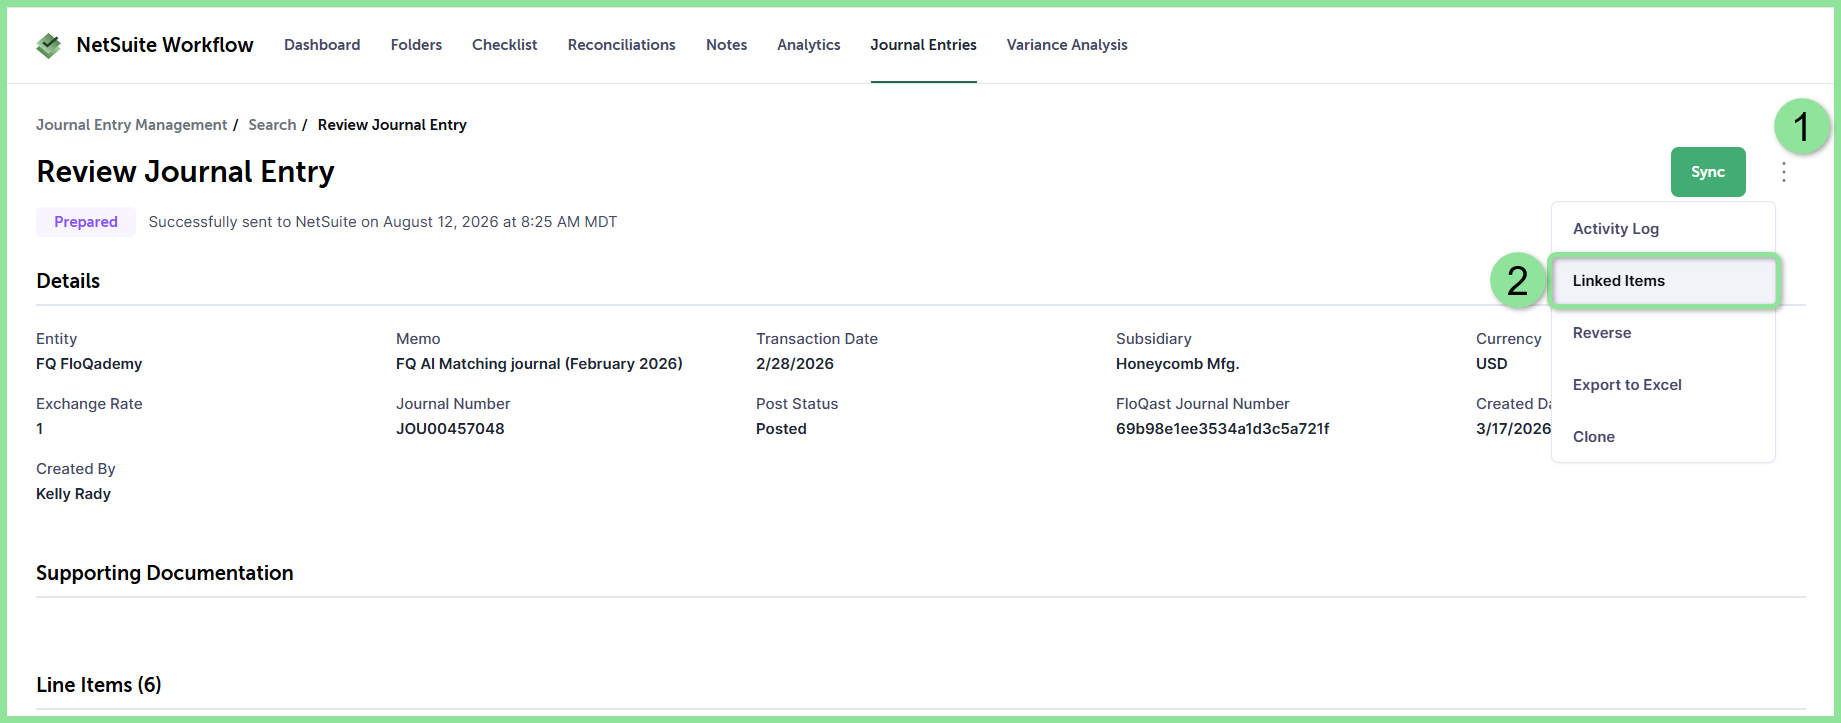1841x723 pixels.
Task: Select the subsidiary Honeycomb Mfg.
Action: pos(1178,364)
